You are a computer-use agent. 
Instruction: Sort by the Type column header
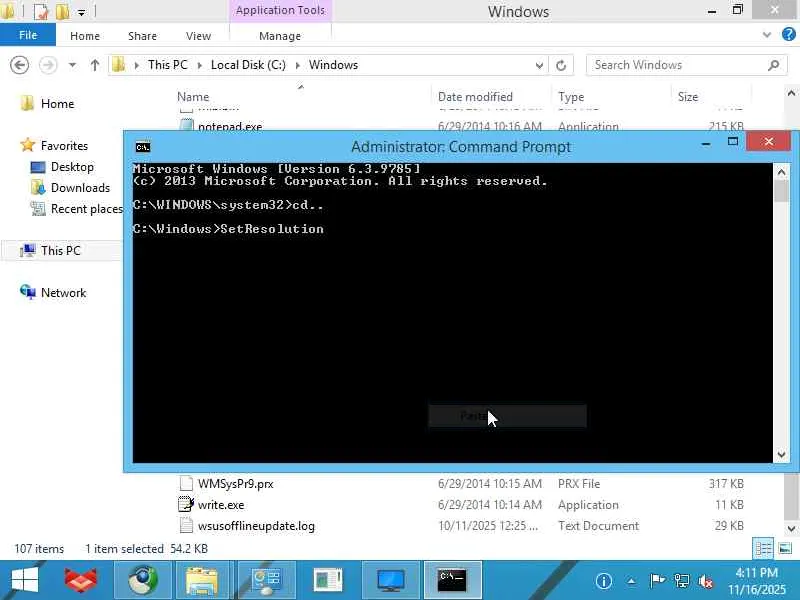point(571,96)
